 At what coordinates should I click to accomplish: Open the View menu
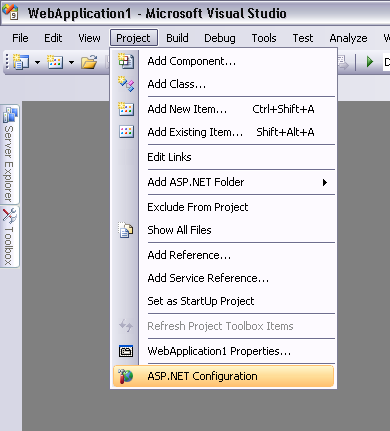pos(89,38)
